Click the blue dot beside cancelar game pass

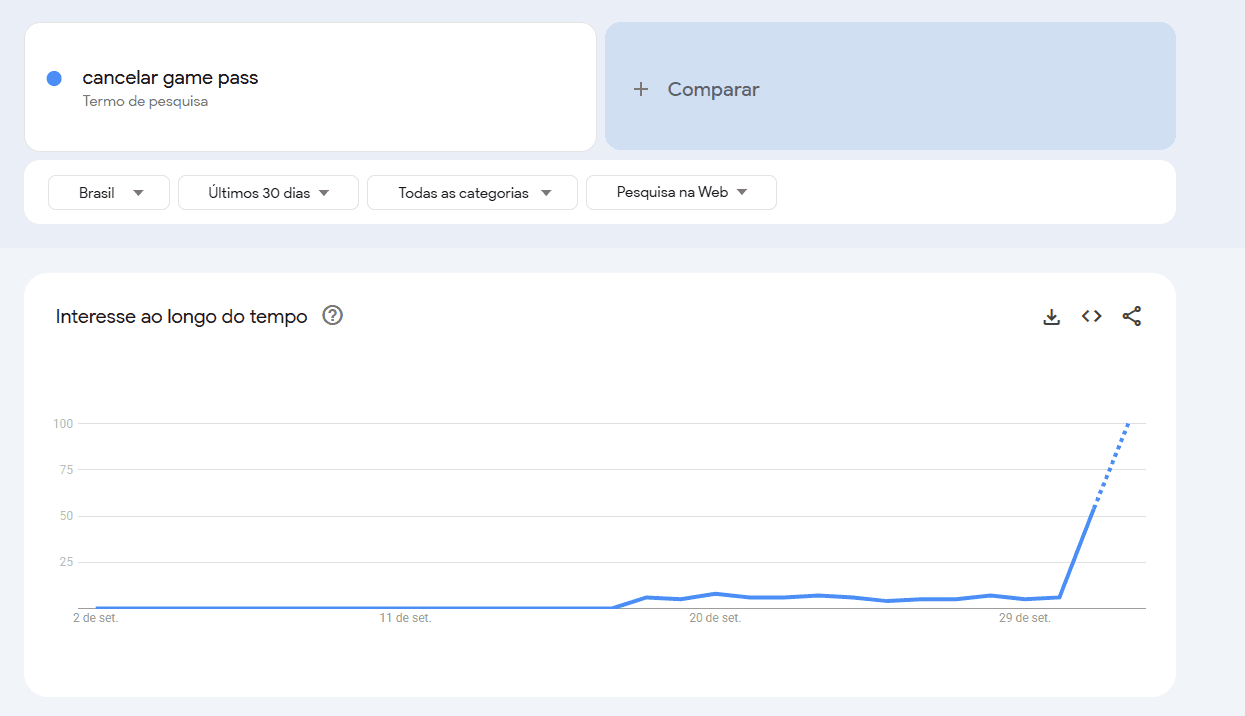[x=55, y=79]
